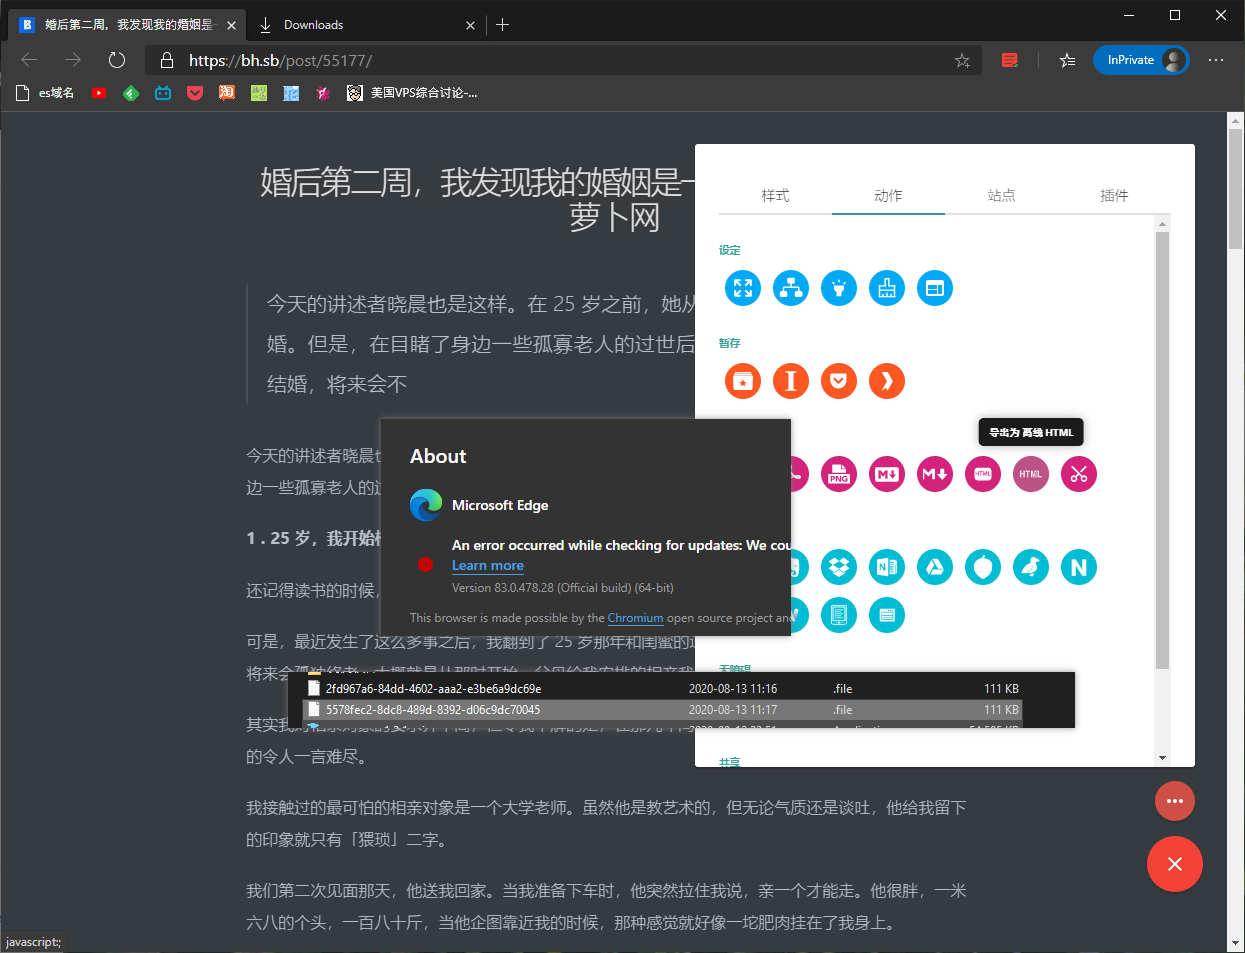The width and height of the screenshot is (1245, 953).
Task: Click the lightbulb highlight icon under 设定
Action: 839,288
